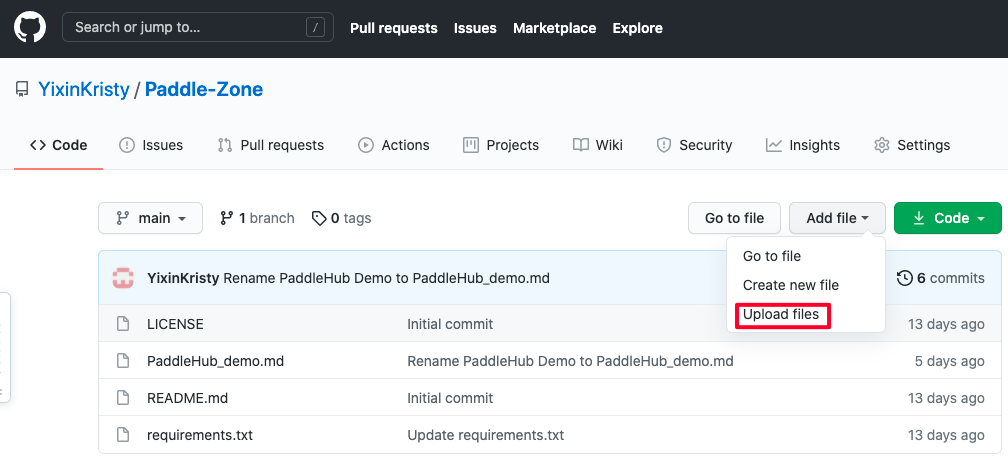Switch to the Security tab
This screenshot has width=1008, height=466.
click(694, 145)
